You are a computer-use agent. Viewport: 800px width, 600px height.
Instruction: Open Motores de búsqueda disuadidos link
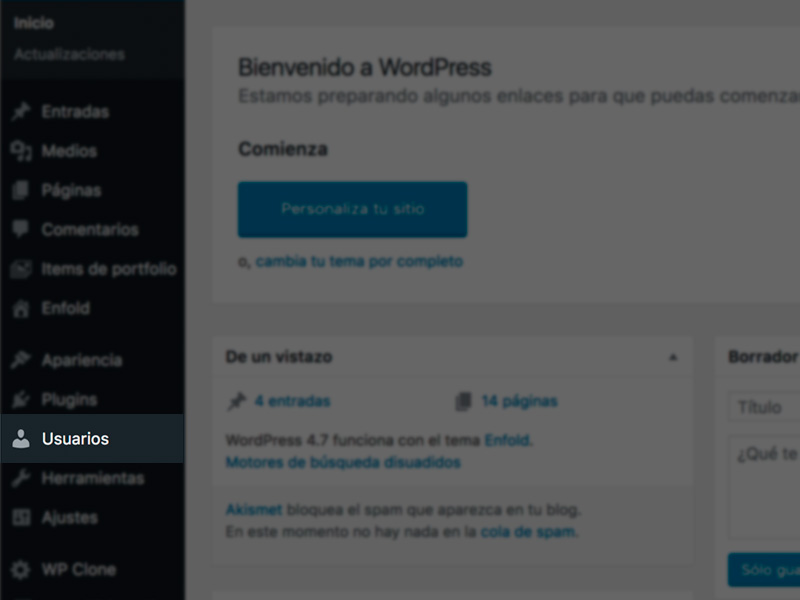coord(343,463)
